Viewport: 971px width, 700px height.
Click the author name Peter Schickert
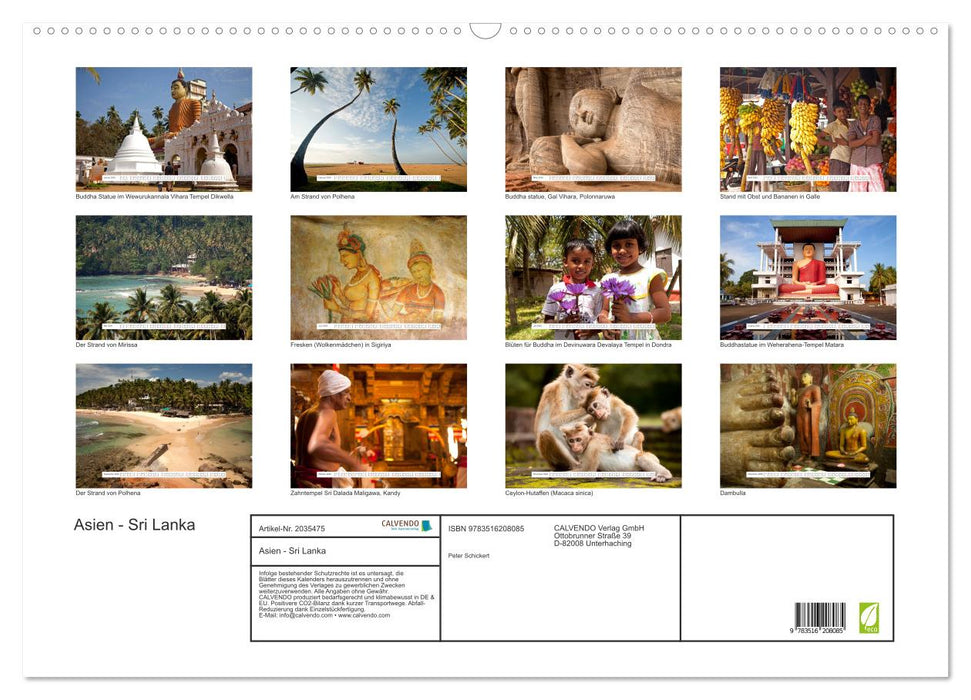point(469,555)
